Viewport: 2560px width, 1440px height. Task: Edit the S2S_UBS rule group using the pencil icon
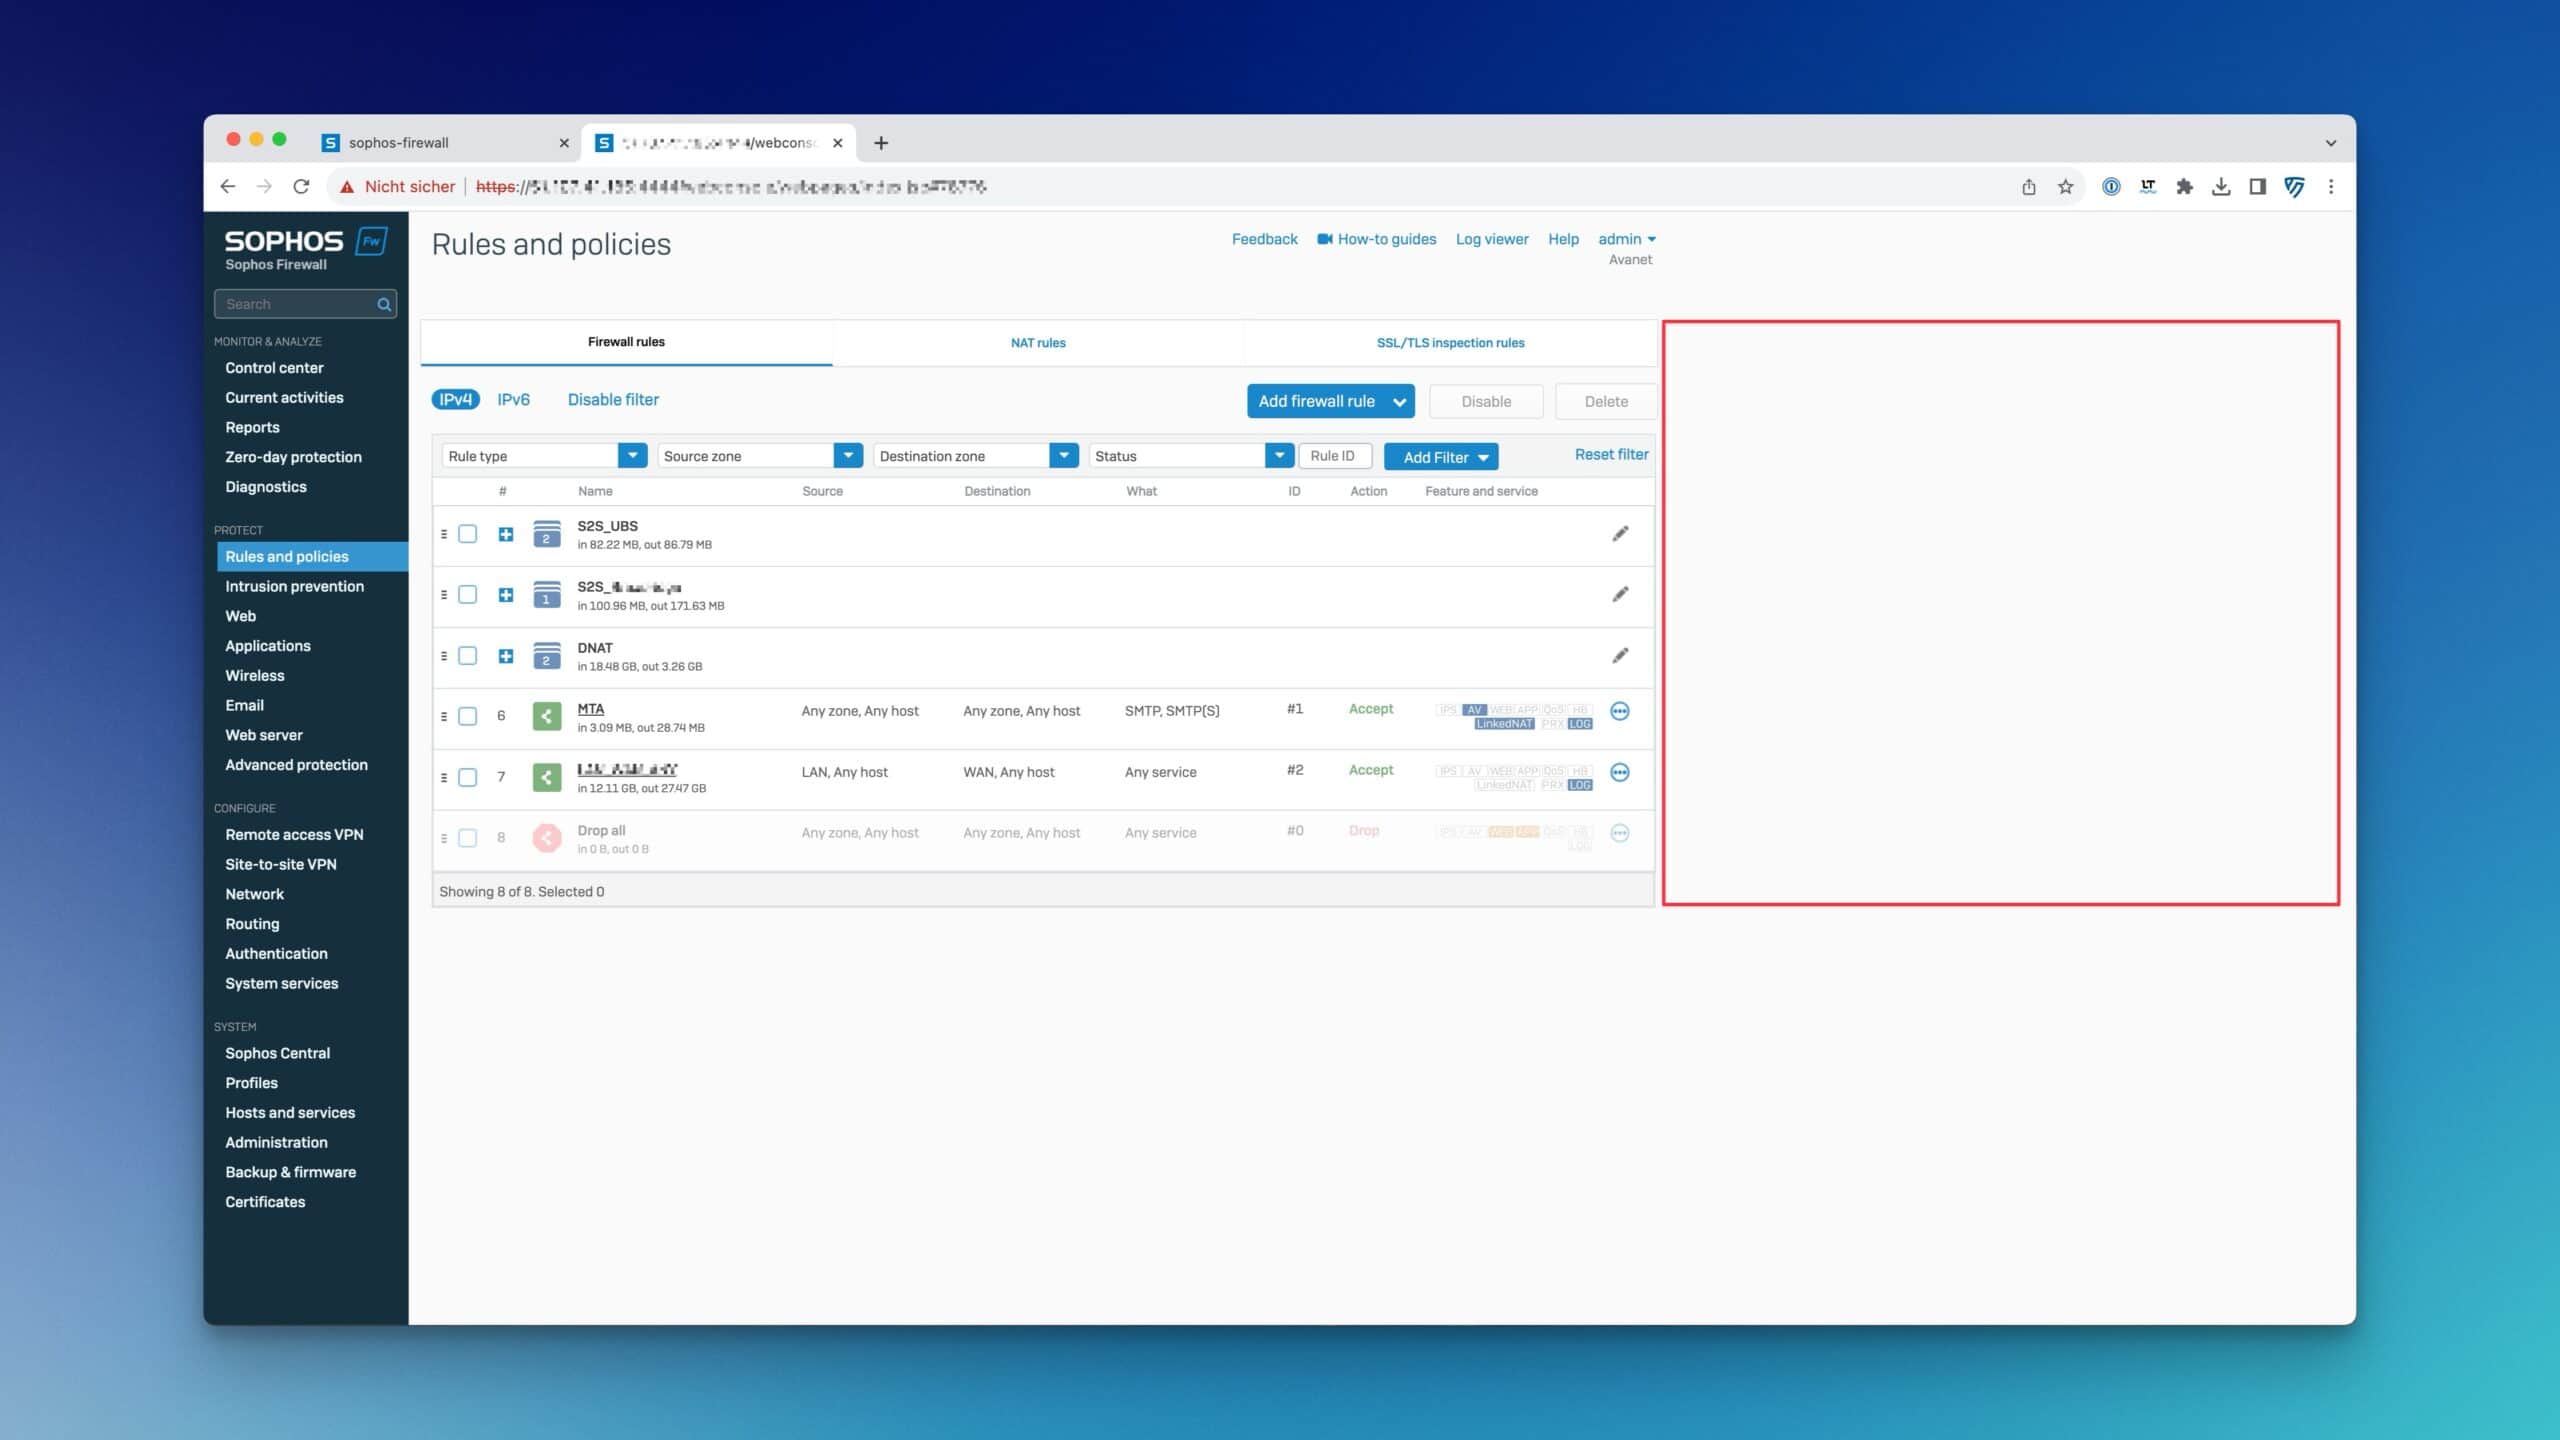(x=1620, y=534)
